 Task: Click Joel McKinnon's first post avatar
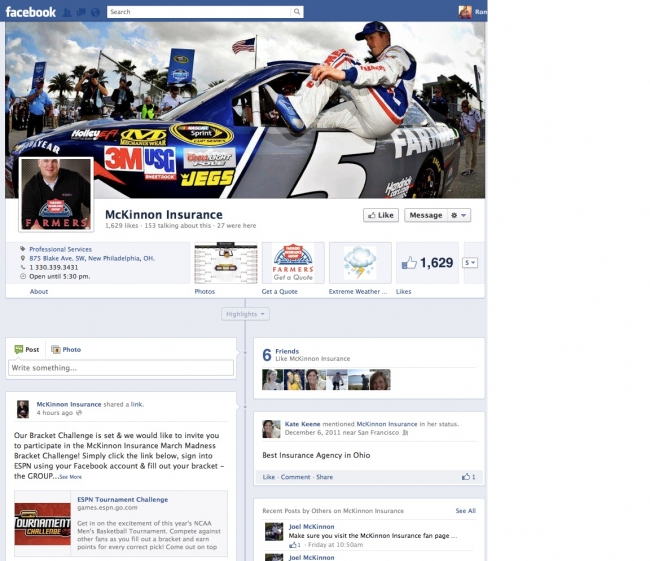tap(274, 532)
